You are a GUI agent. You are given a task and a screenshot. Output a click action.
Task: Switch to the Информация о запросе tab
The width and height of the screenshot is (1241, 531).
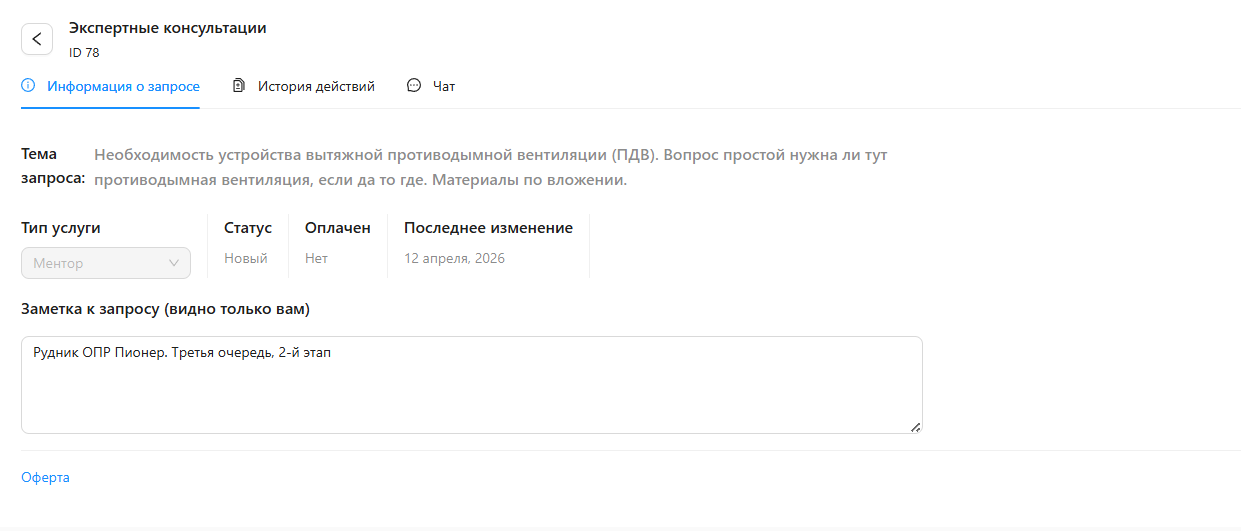pos(110,87)
